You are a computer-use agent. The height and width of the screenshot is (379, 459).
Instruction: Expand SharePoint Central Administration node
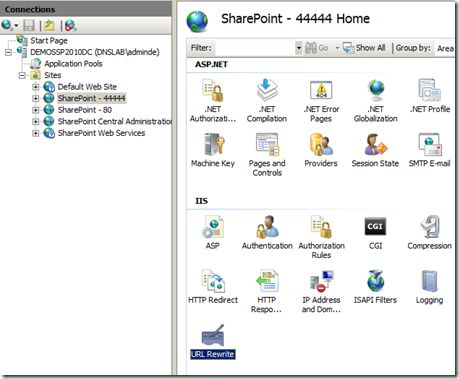35,122
